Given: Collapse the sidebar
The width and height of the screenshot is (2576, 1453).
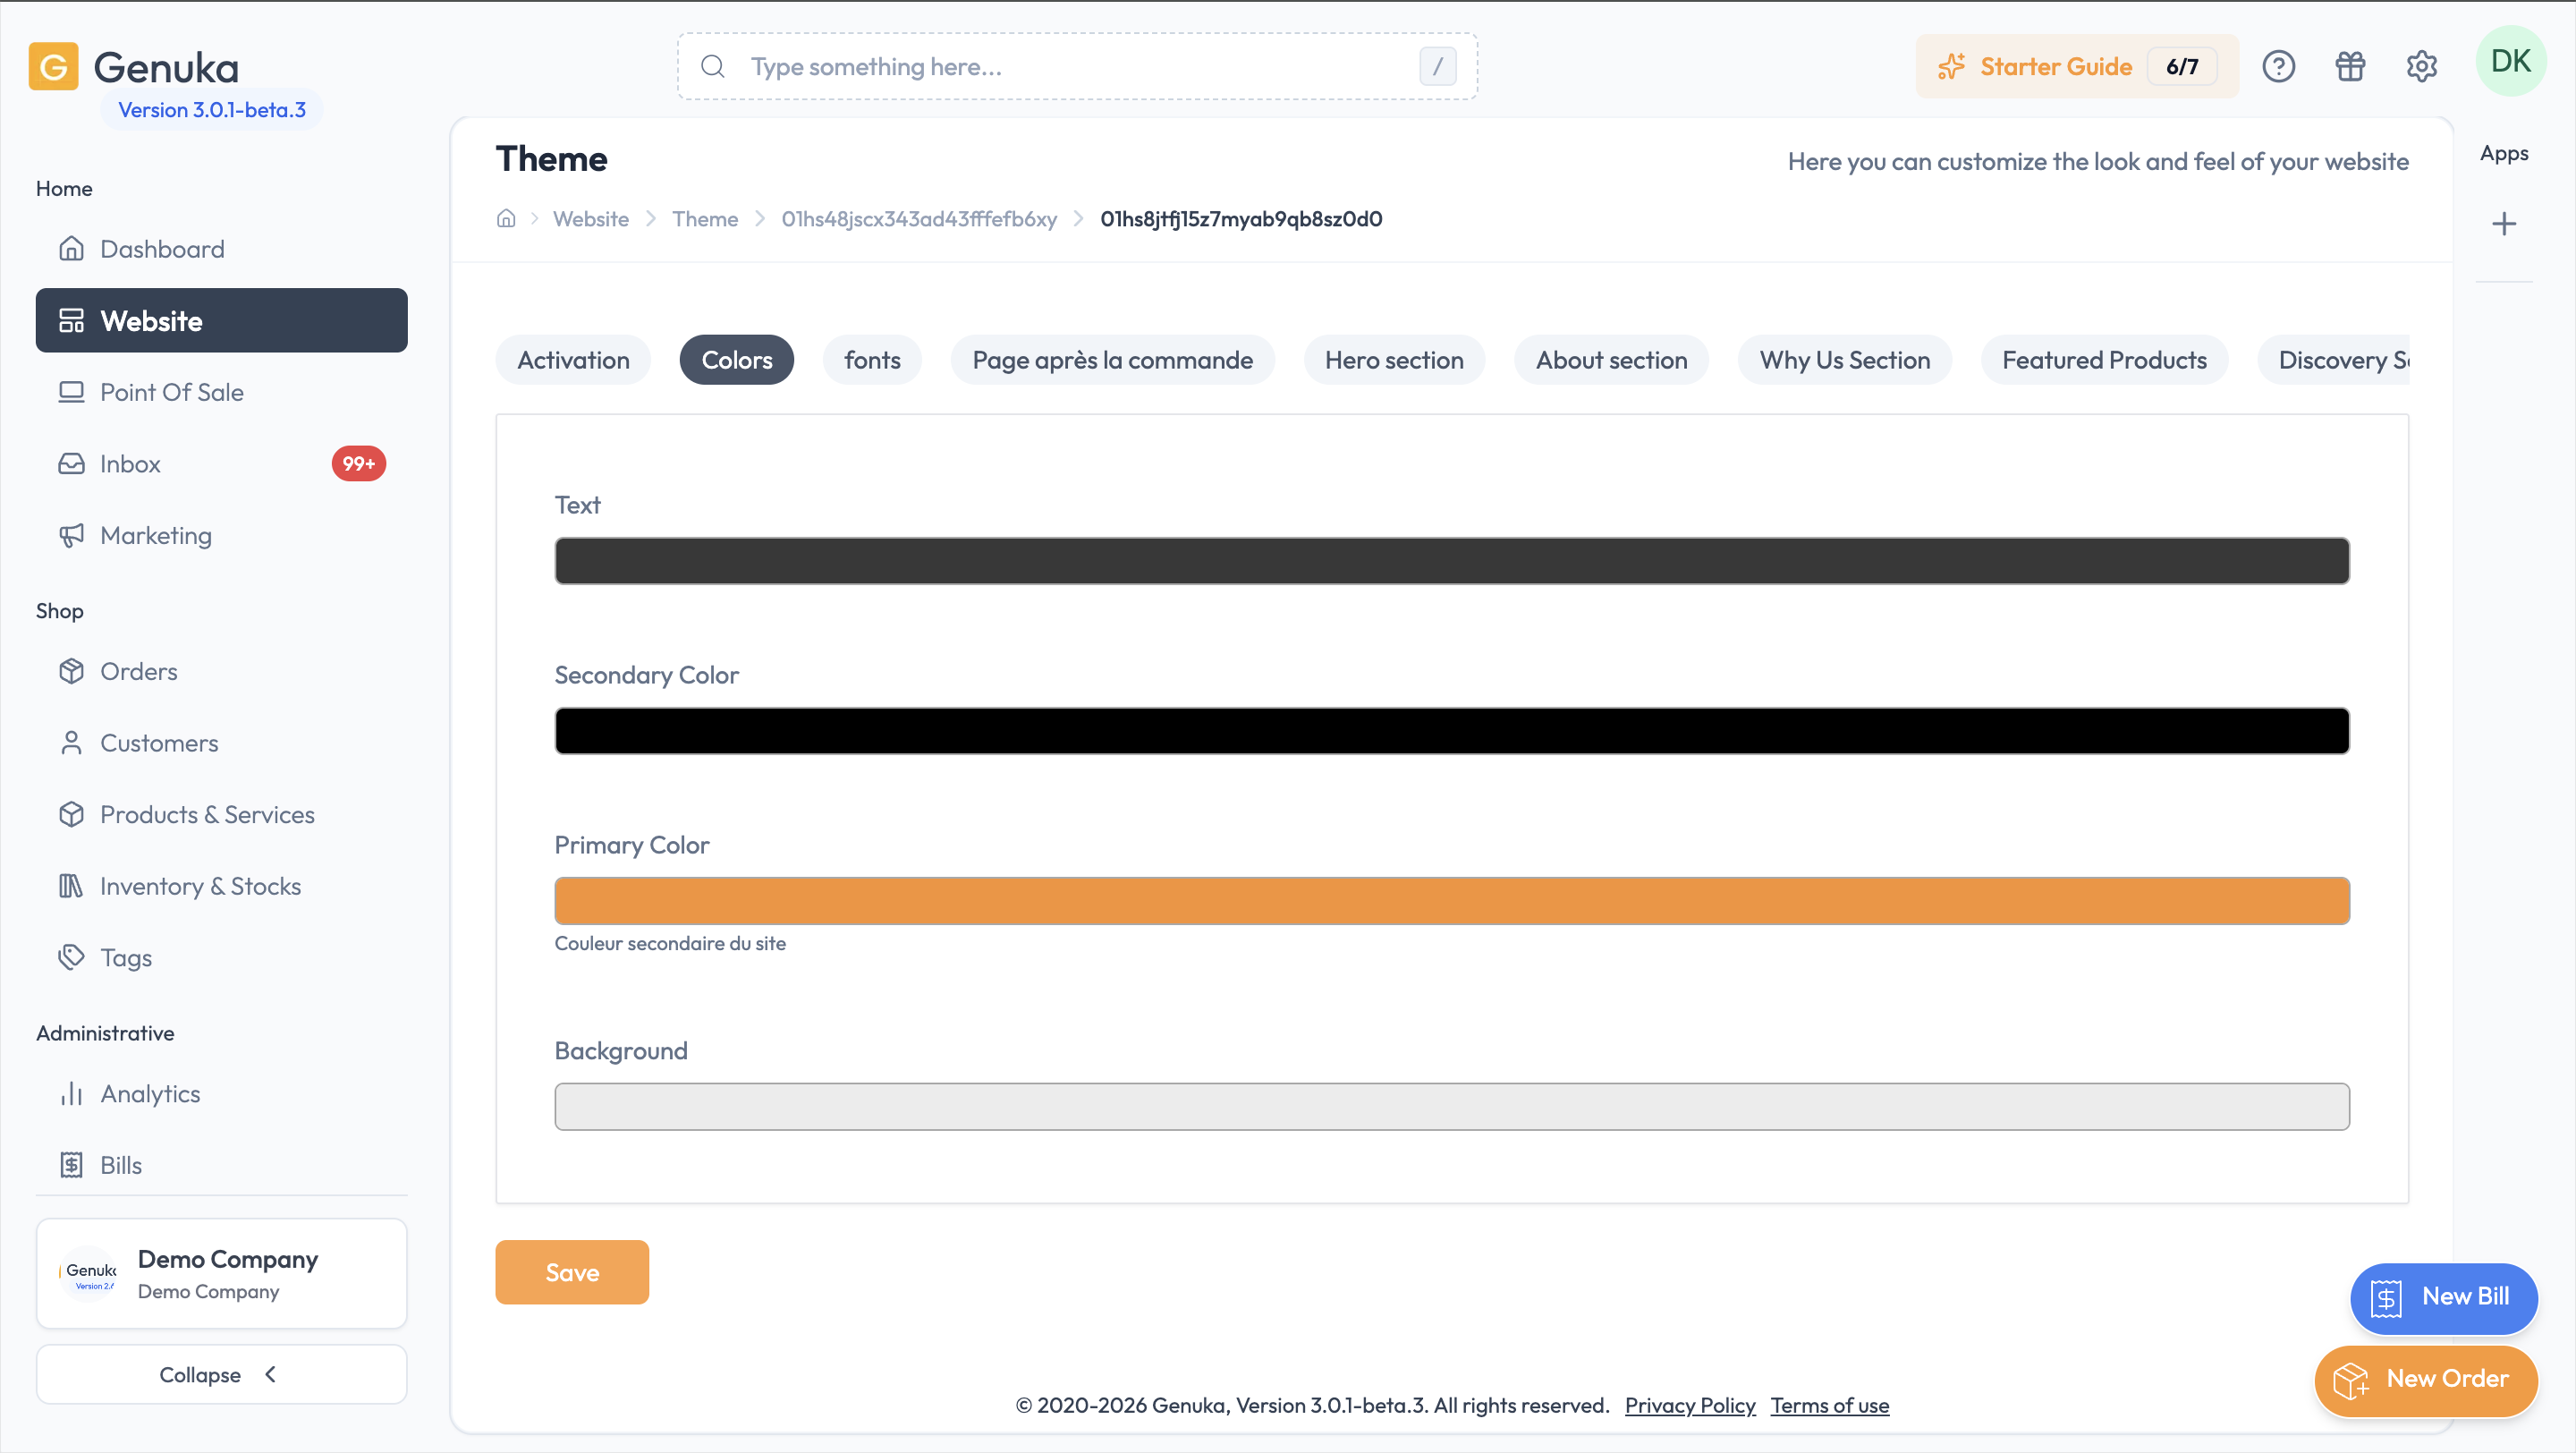Looking at the screenshot, I should click(221, 1374).
